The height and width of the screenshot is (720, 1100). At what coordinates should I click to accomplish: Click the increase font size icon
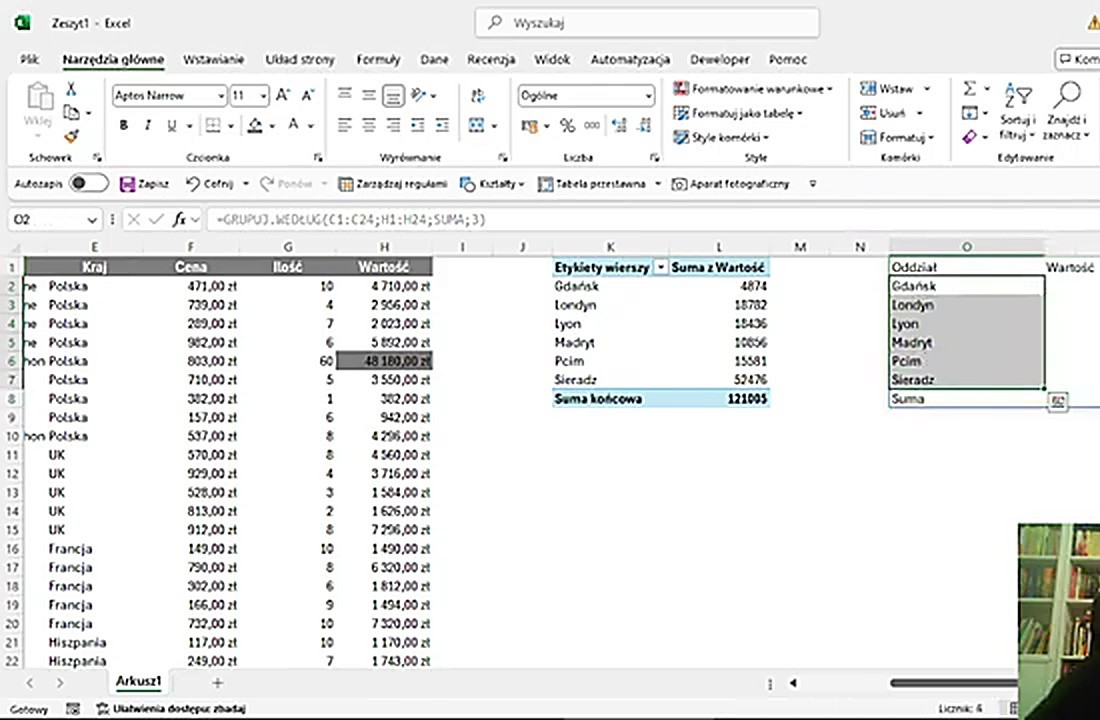pyautogui.click(x=282, y=96)
